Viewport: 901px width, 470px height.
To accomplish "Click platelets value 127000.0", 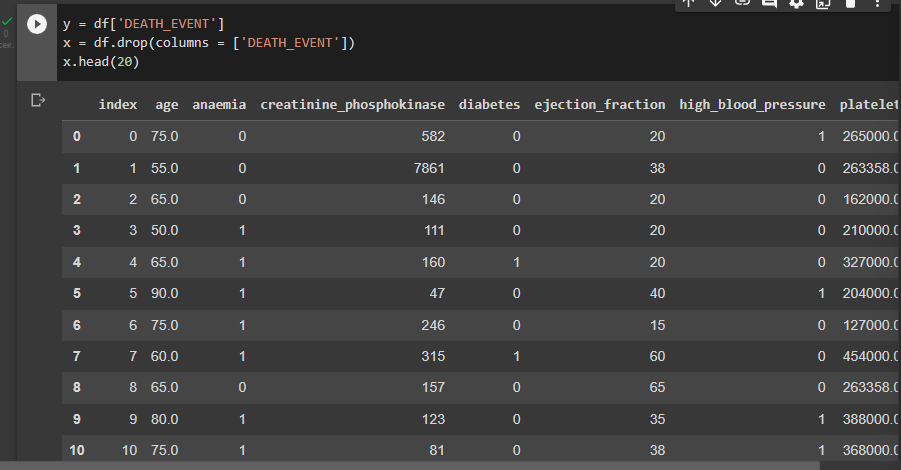I will coord(870,325).
